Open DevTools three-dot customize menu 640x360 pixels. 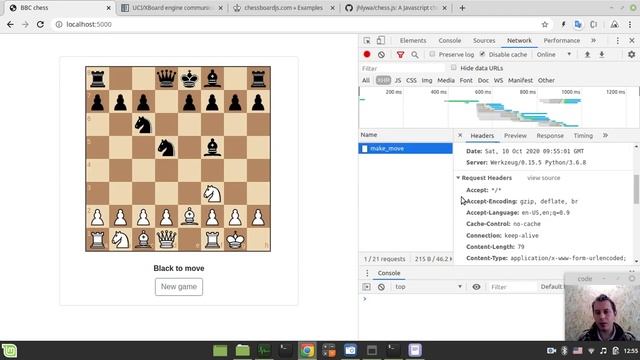tap(618, 40)
